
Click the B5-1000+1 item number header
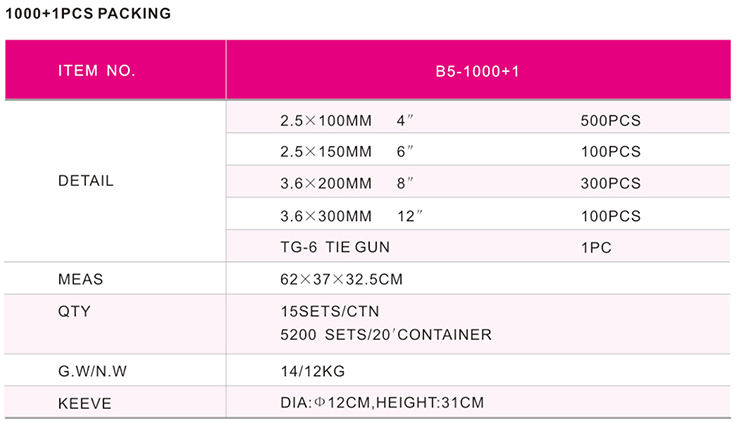pyautogui.click(x=478, y=71)
